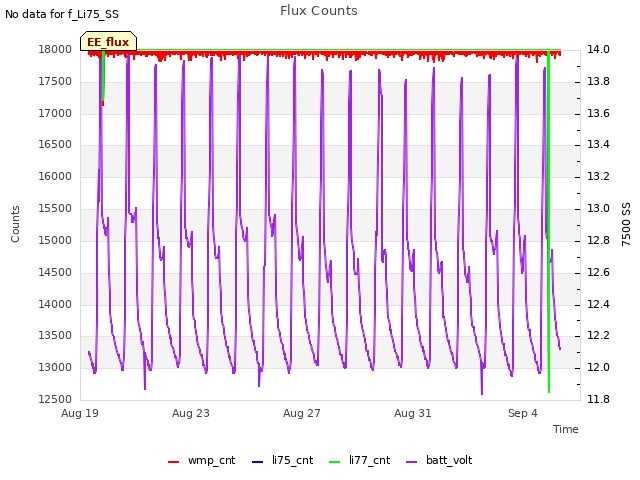Click the 17000 left axis tick label
Viewport: 640px width, 480px height.
[55, 113]
